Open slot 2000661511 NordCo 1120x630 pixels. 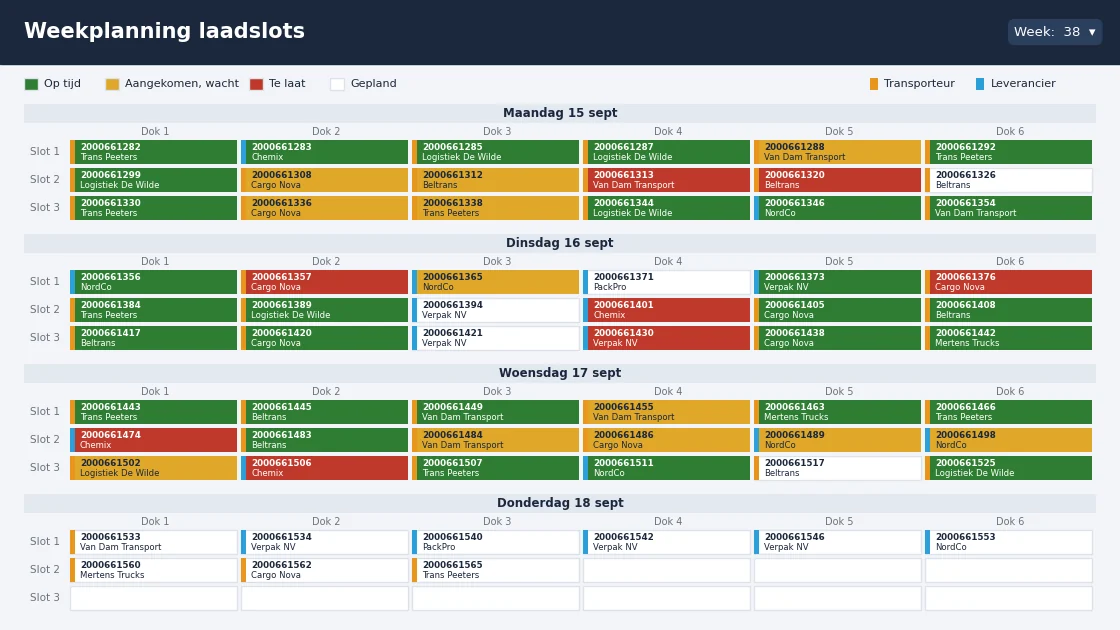tap(666, 468)
